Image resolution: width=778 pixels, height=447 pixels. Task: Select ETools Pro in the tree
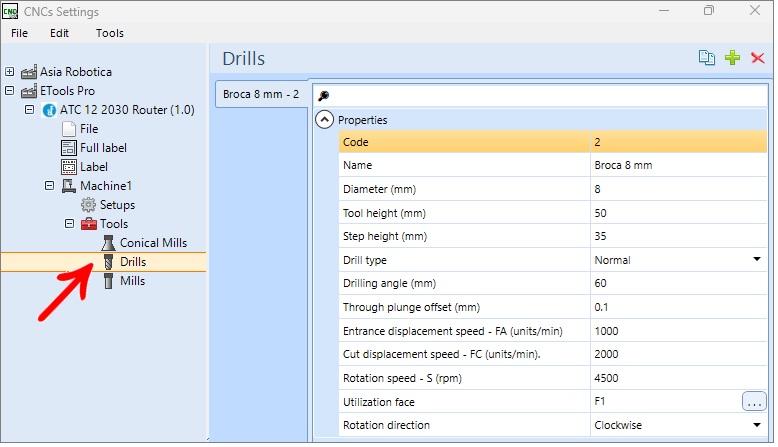[x=67, y=91]
